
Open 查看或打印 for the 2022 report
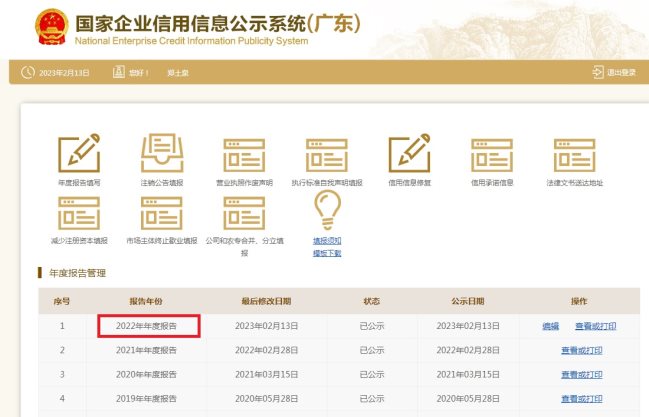[x=595, y=326]
